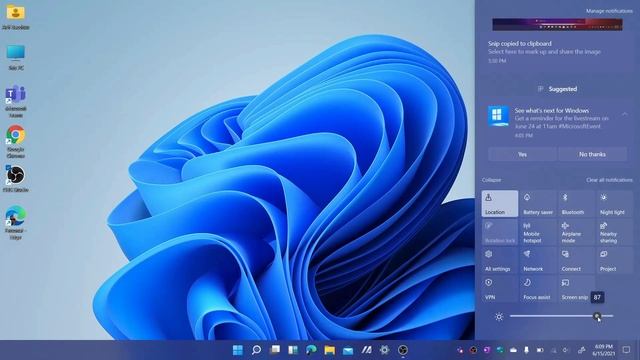Click the notification center icon beside clock
This screenshot has height=360, width=640.
[x=627, y=350]
